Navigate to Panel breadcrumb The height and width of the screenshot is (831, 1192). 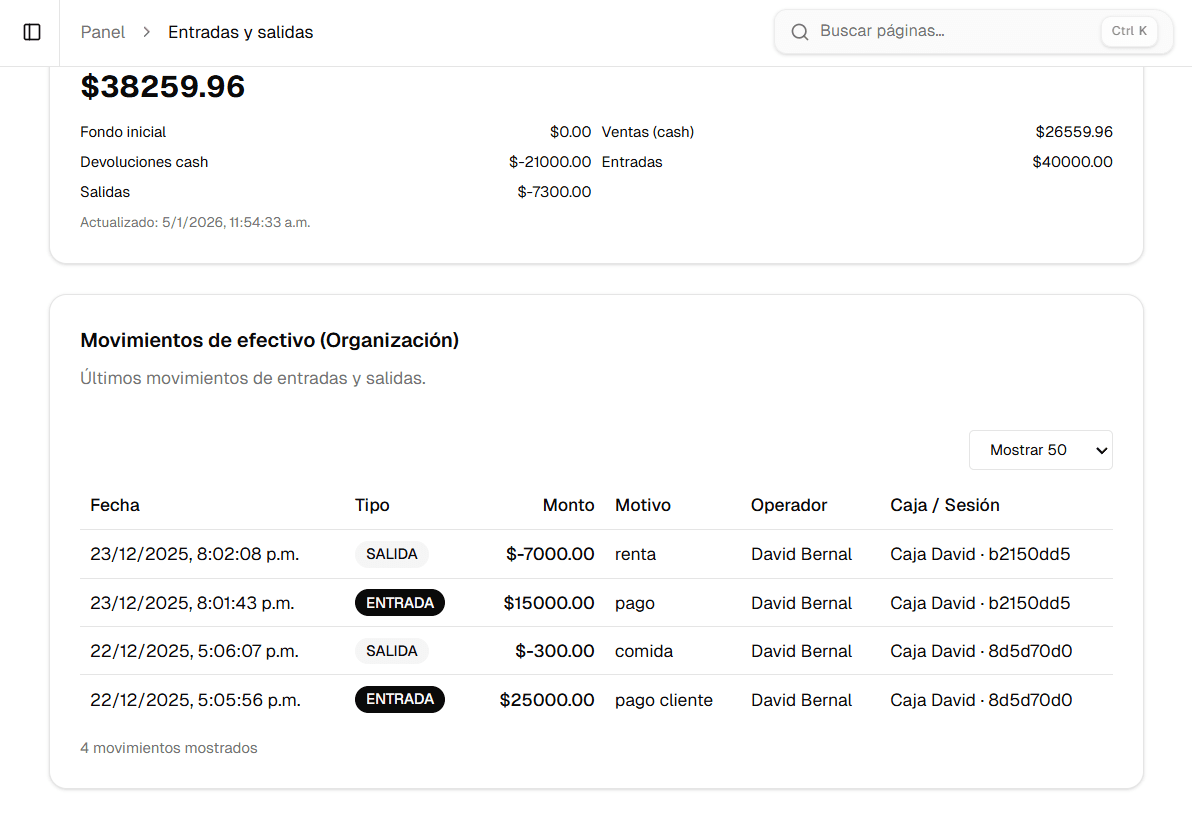[x=103, y=32]
